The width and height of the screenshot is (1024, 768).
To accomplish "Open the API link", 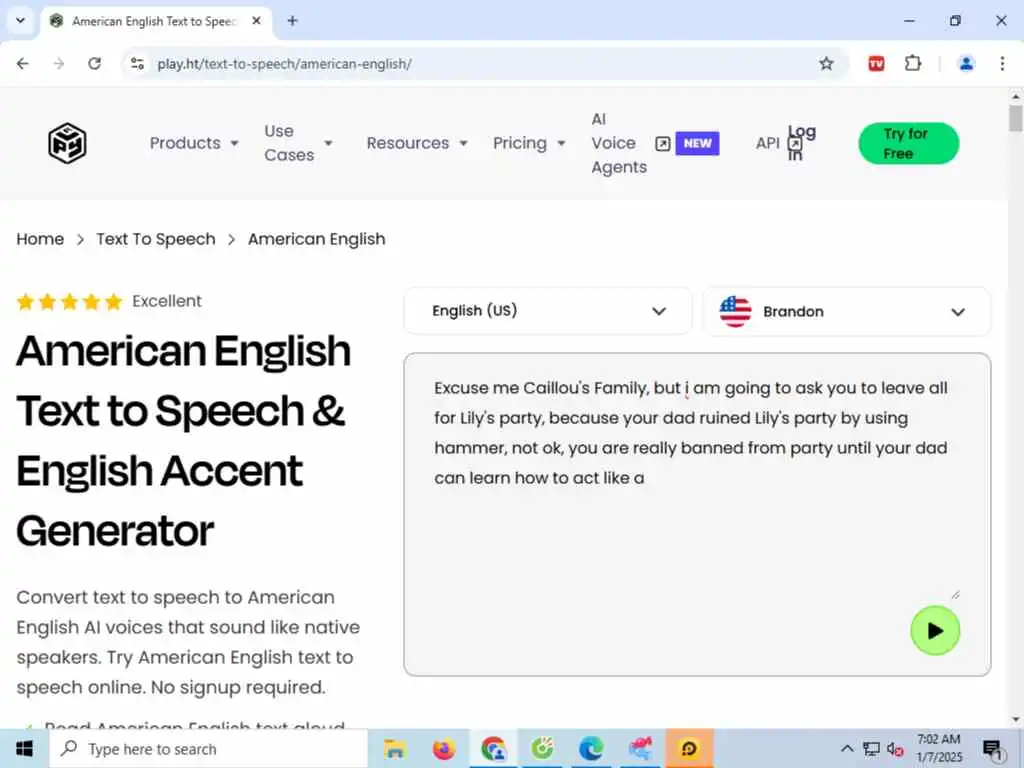I will click(x=767, y=143).
